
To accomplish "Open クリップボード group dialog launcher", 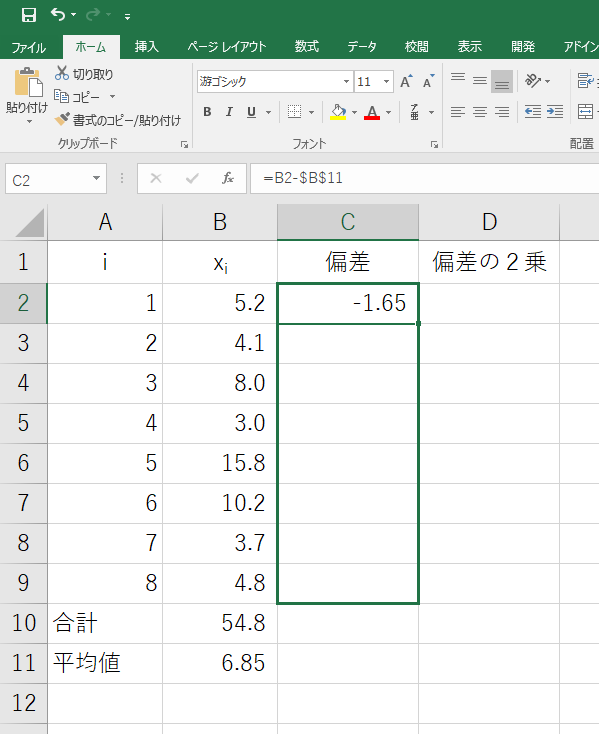I will [x=184, y=145].
